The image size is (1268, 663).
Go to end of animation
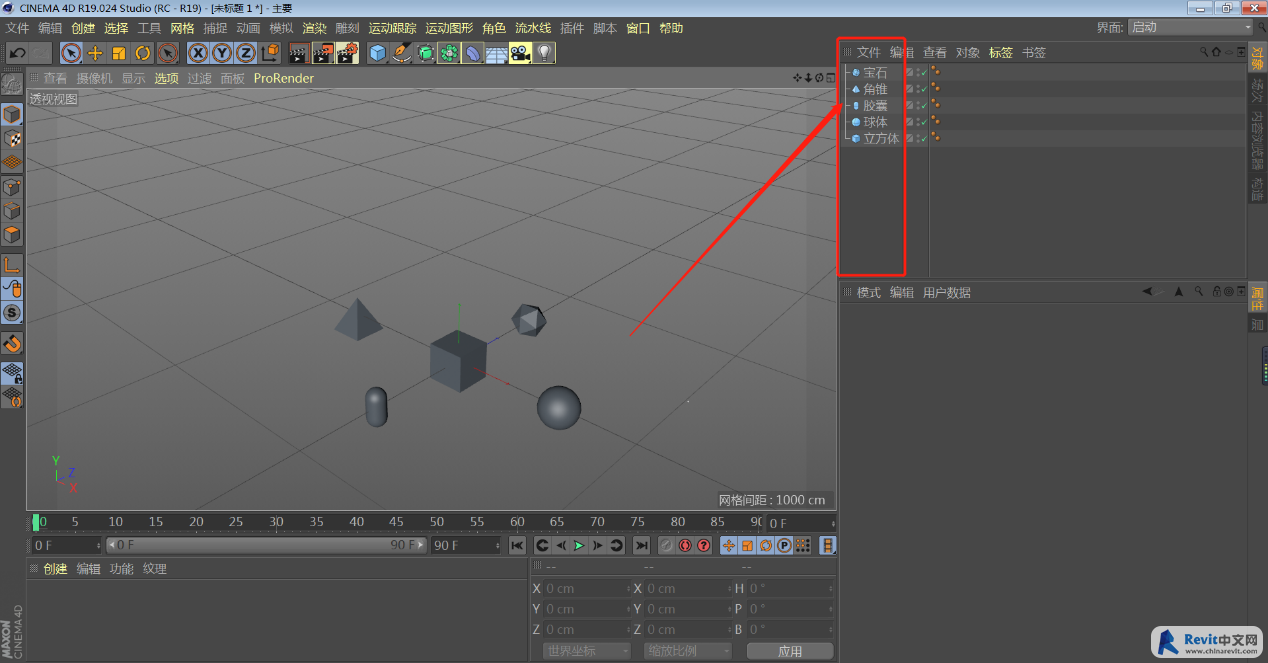[641, 545]
